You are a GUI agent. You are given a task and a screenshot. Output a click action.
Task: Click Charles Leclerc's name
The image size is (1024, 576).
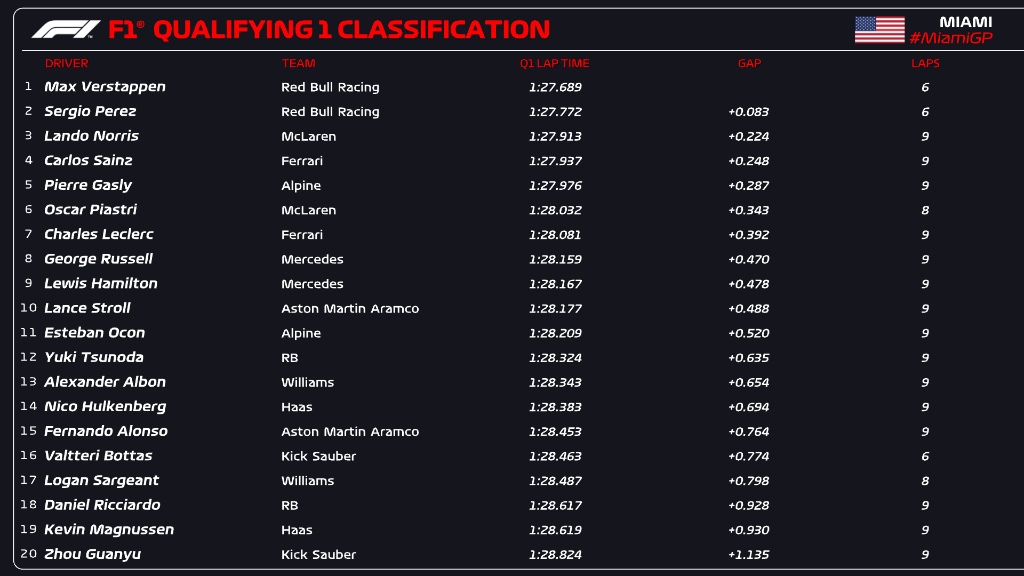coord(99,234)
